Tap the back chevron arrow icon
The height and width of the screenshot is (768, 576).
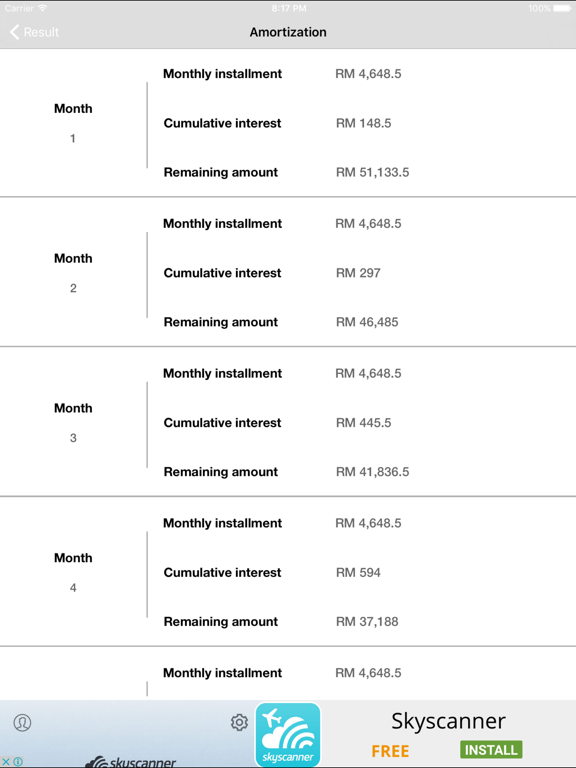pos(14,32)
